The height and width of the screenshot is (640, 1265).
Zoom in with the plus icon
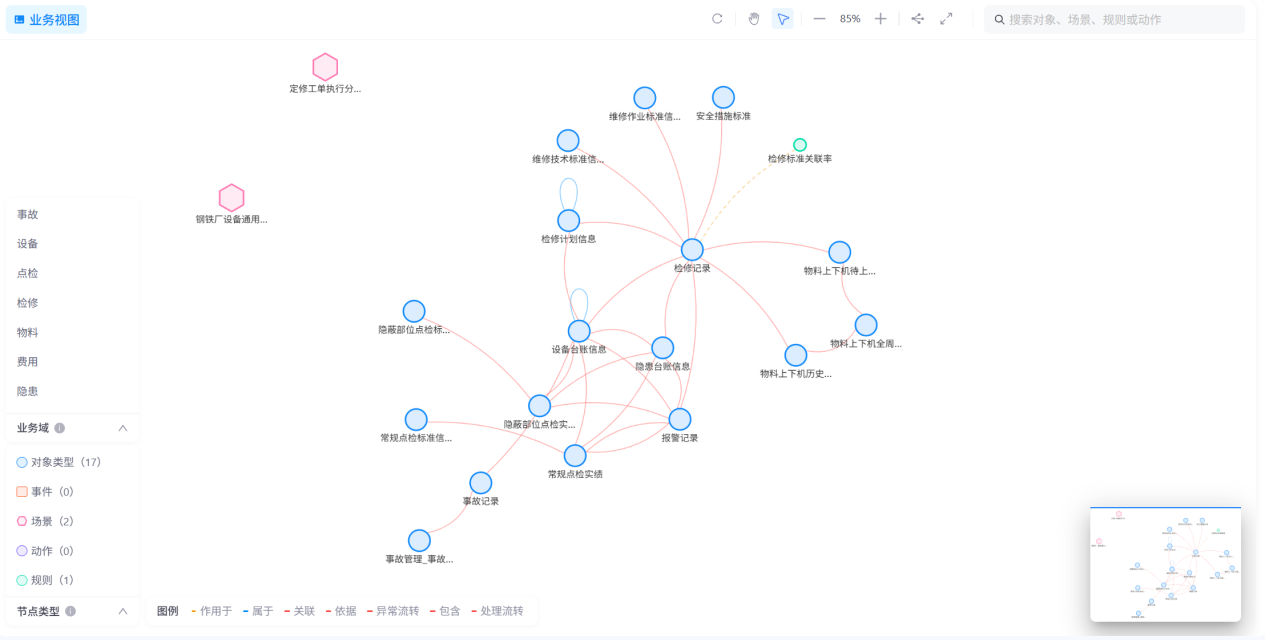[x=880, y=19]
